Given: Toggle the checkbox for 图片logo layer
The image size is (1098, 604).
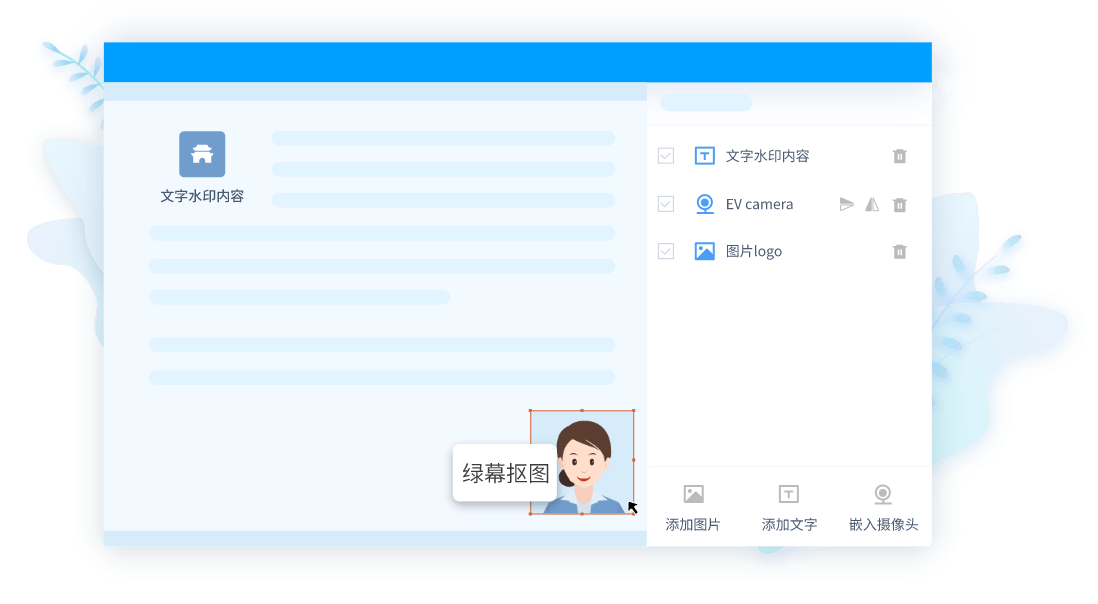Looking at the screenshot, I should [x=665, y=251].
